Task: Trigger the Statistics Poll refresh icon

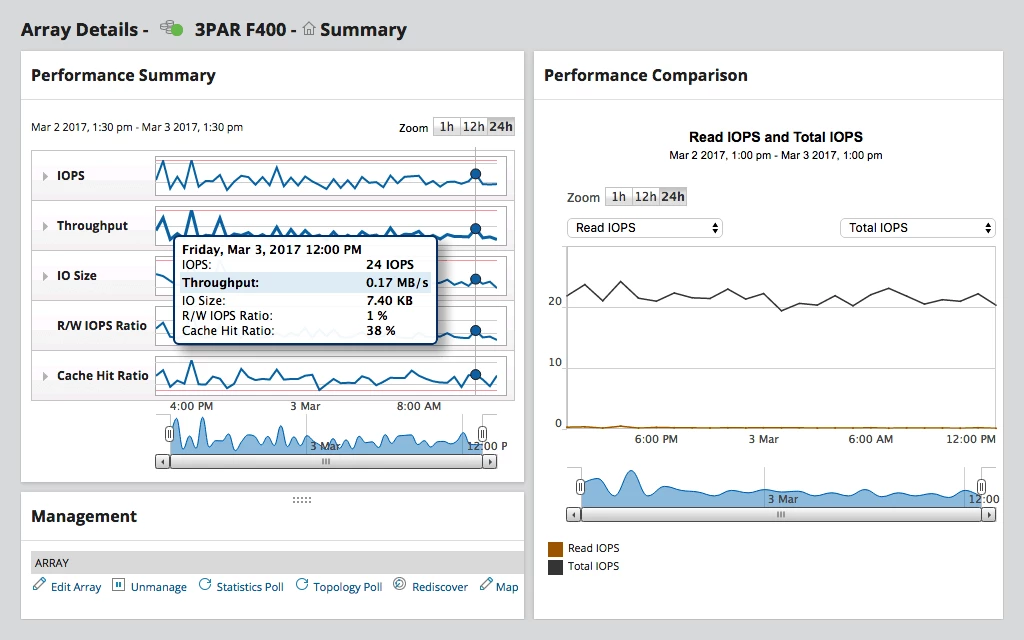Action: click(204, 586)
